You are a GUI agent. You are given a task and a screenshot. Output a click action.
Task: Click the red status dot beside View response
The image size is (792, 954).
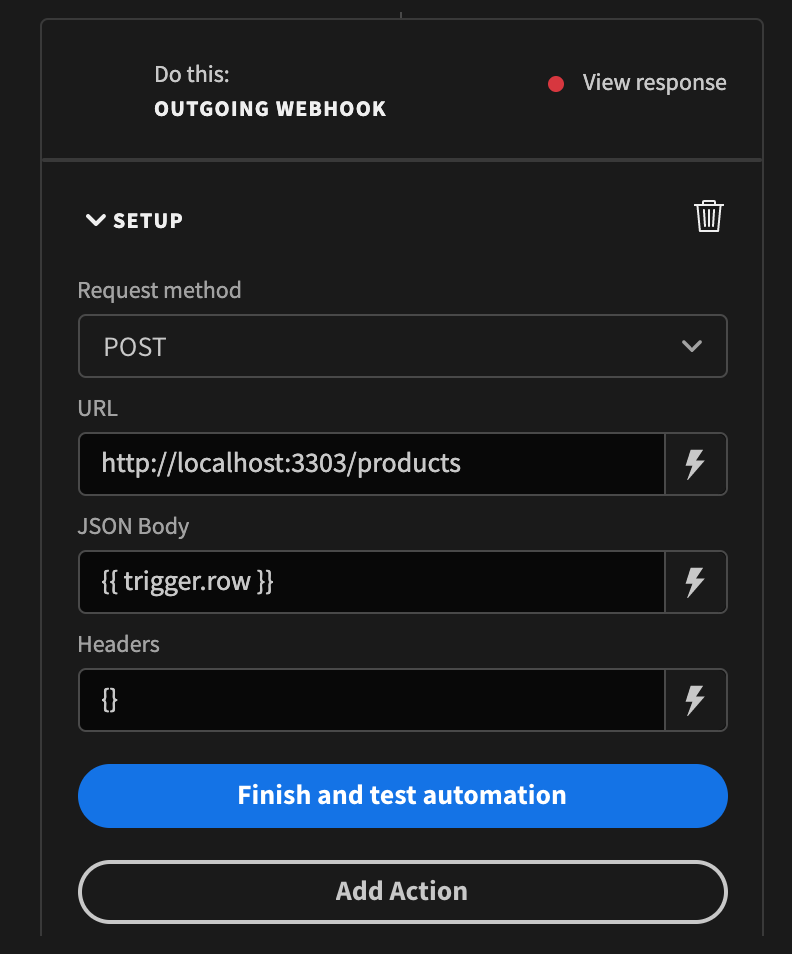point(556,83)
